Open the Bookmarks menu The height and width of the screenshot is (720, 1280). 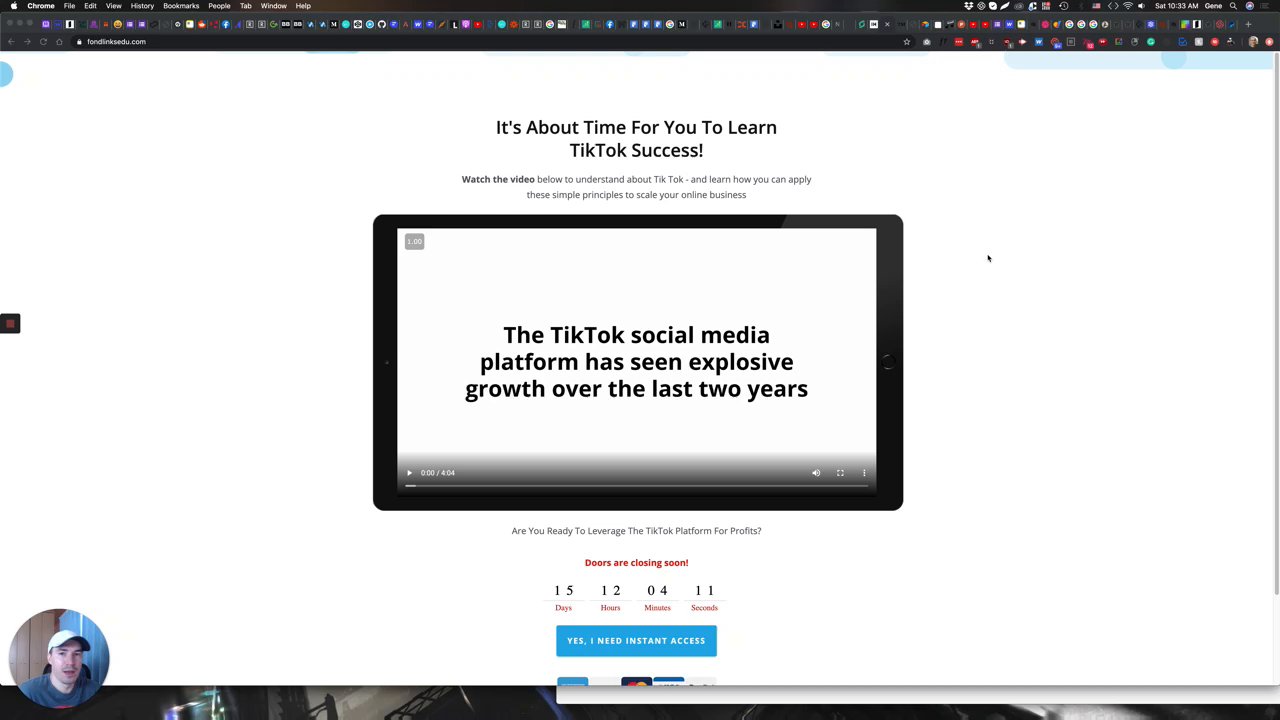pos(181,6)
